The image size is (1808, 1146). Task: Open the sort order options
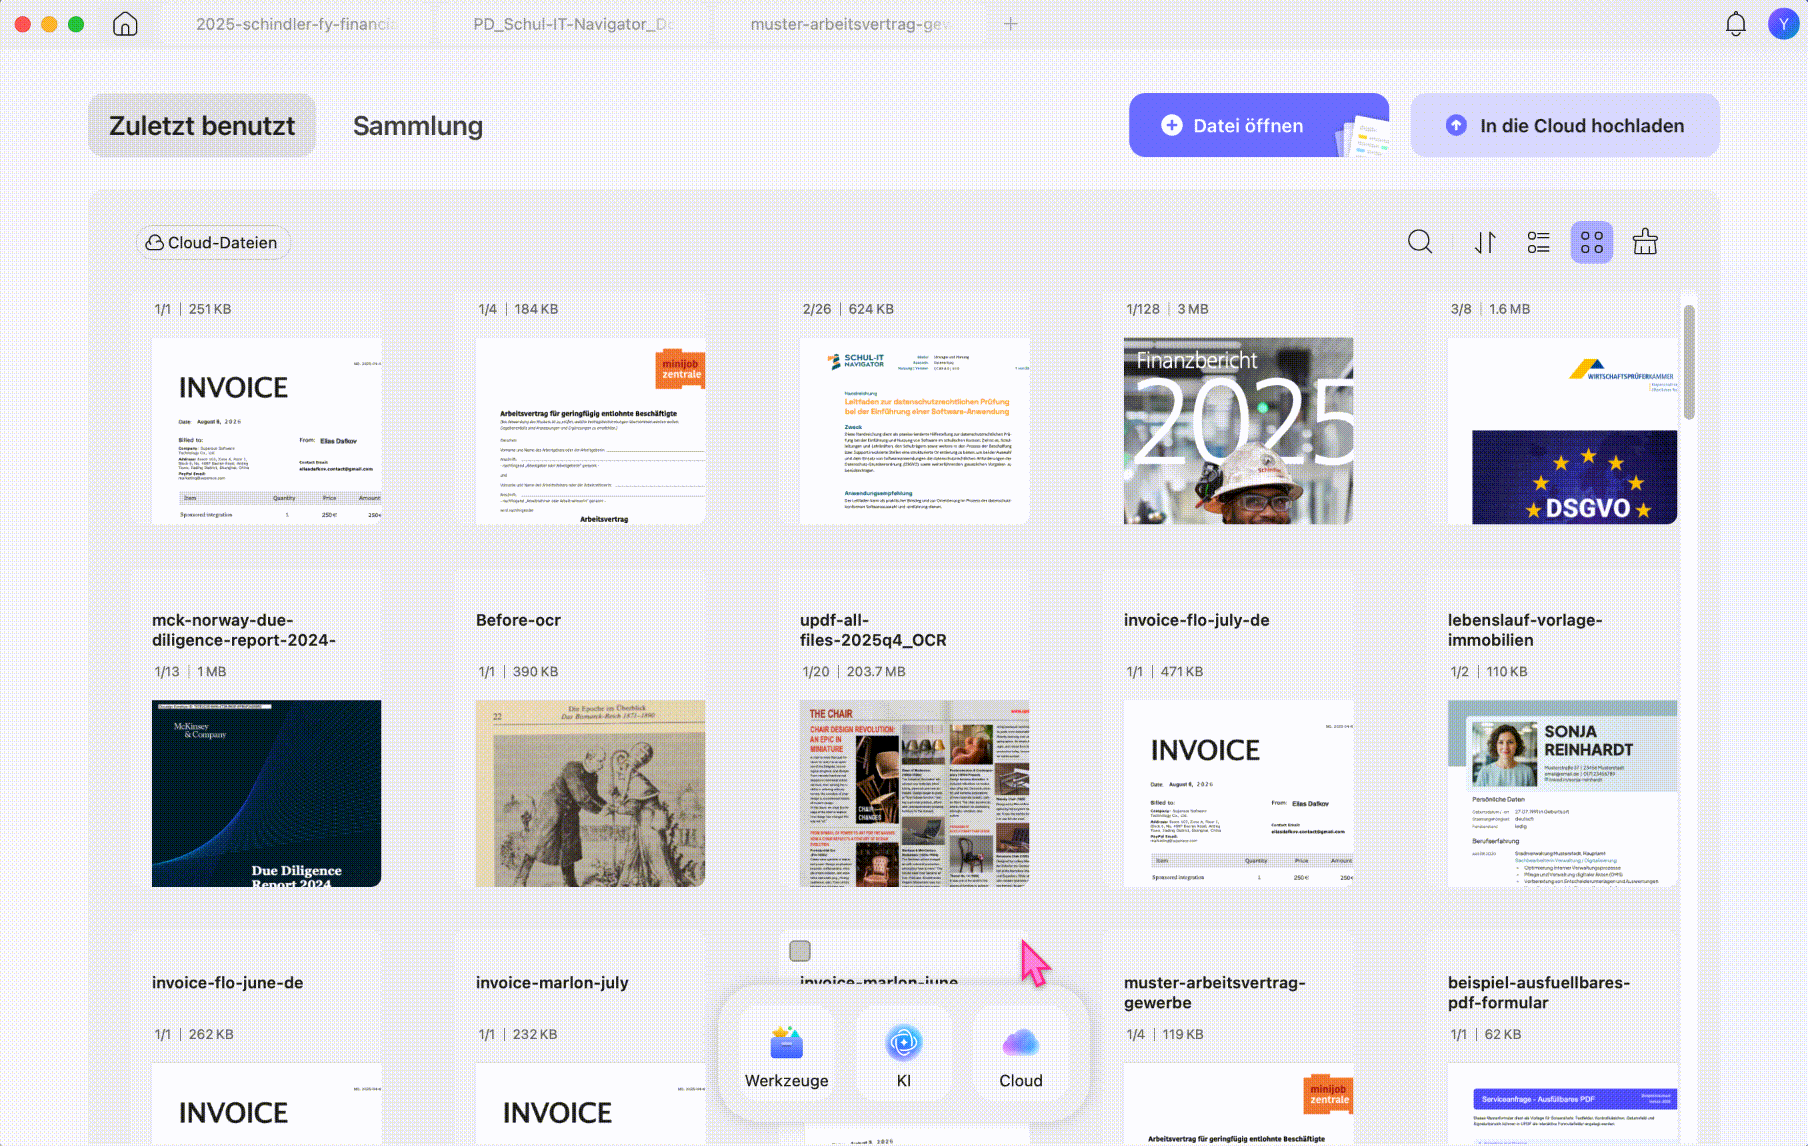click(1485, 242)
